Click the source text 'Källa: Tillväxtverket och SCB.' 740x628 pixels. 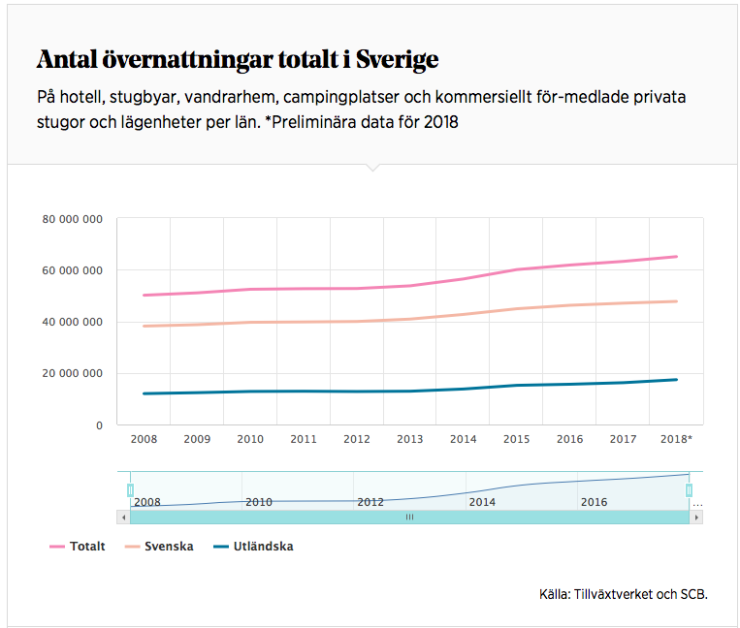click(x=623, y=595)
